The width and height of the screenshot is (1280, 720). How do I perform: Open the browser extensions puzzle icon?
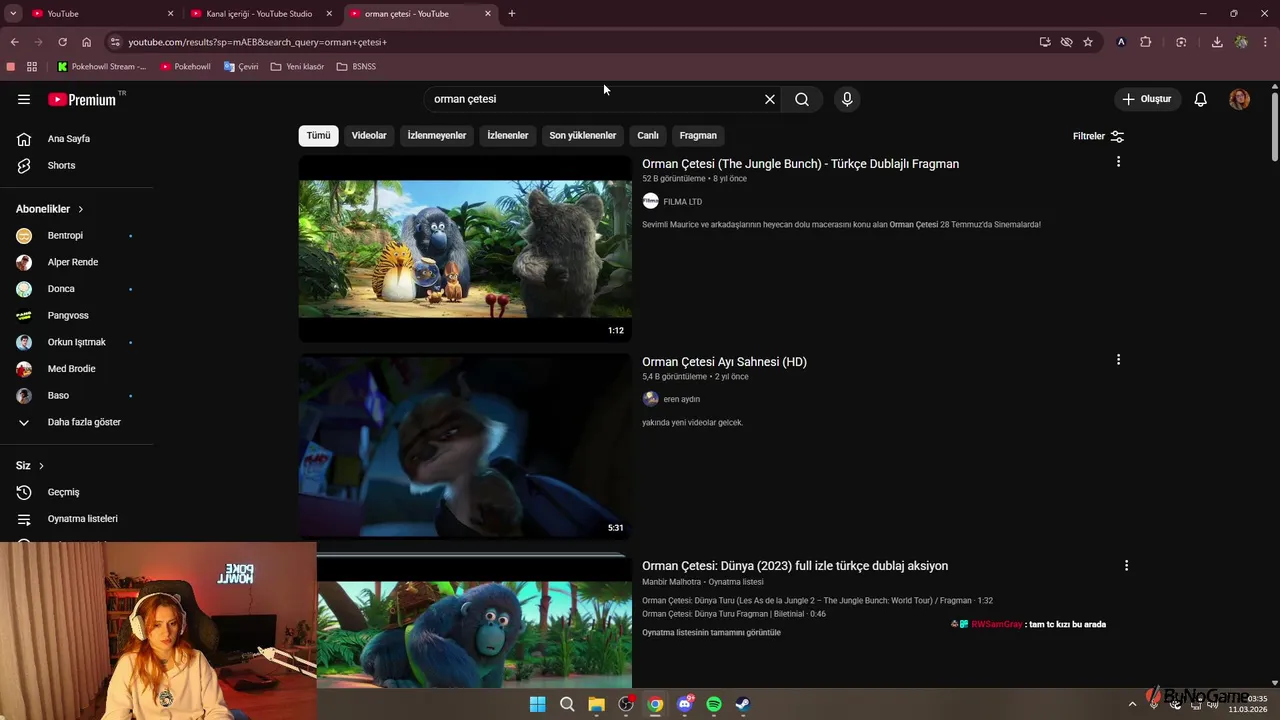click(1146, 42)
